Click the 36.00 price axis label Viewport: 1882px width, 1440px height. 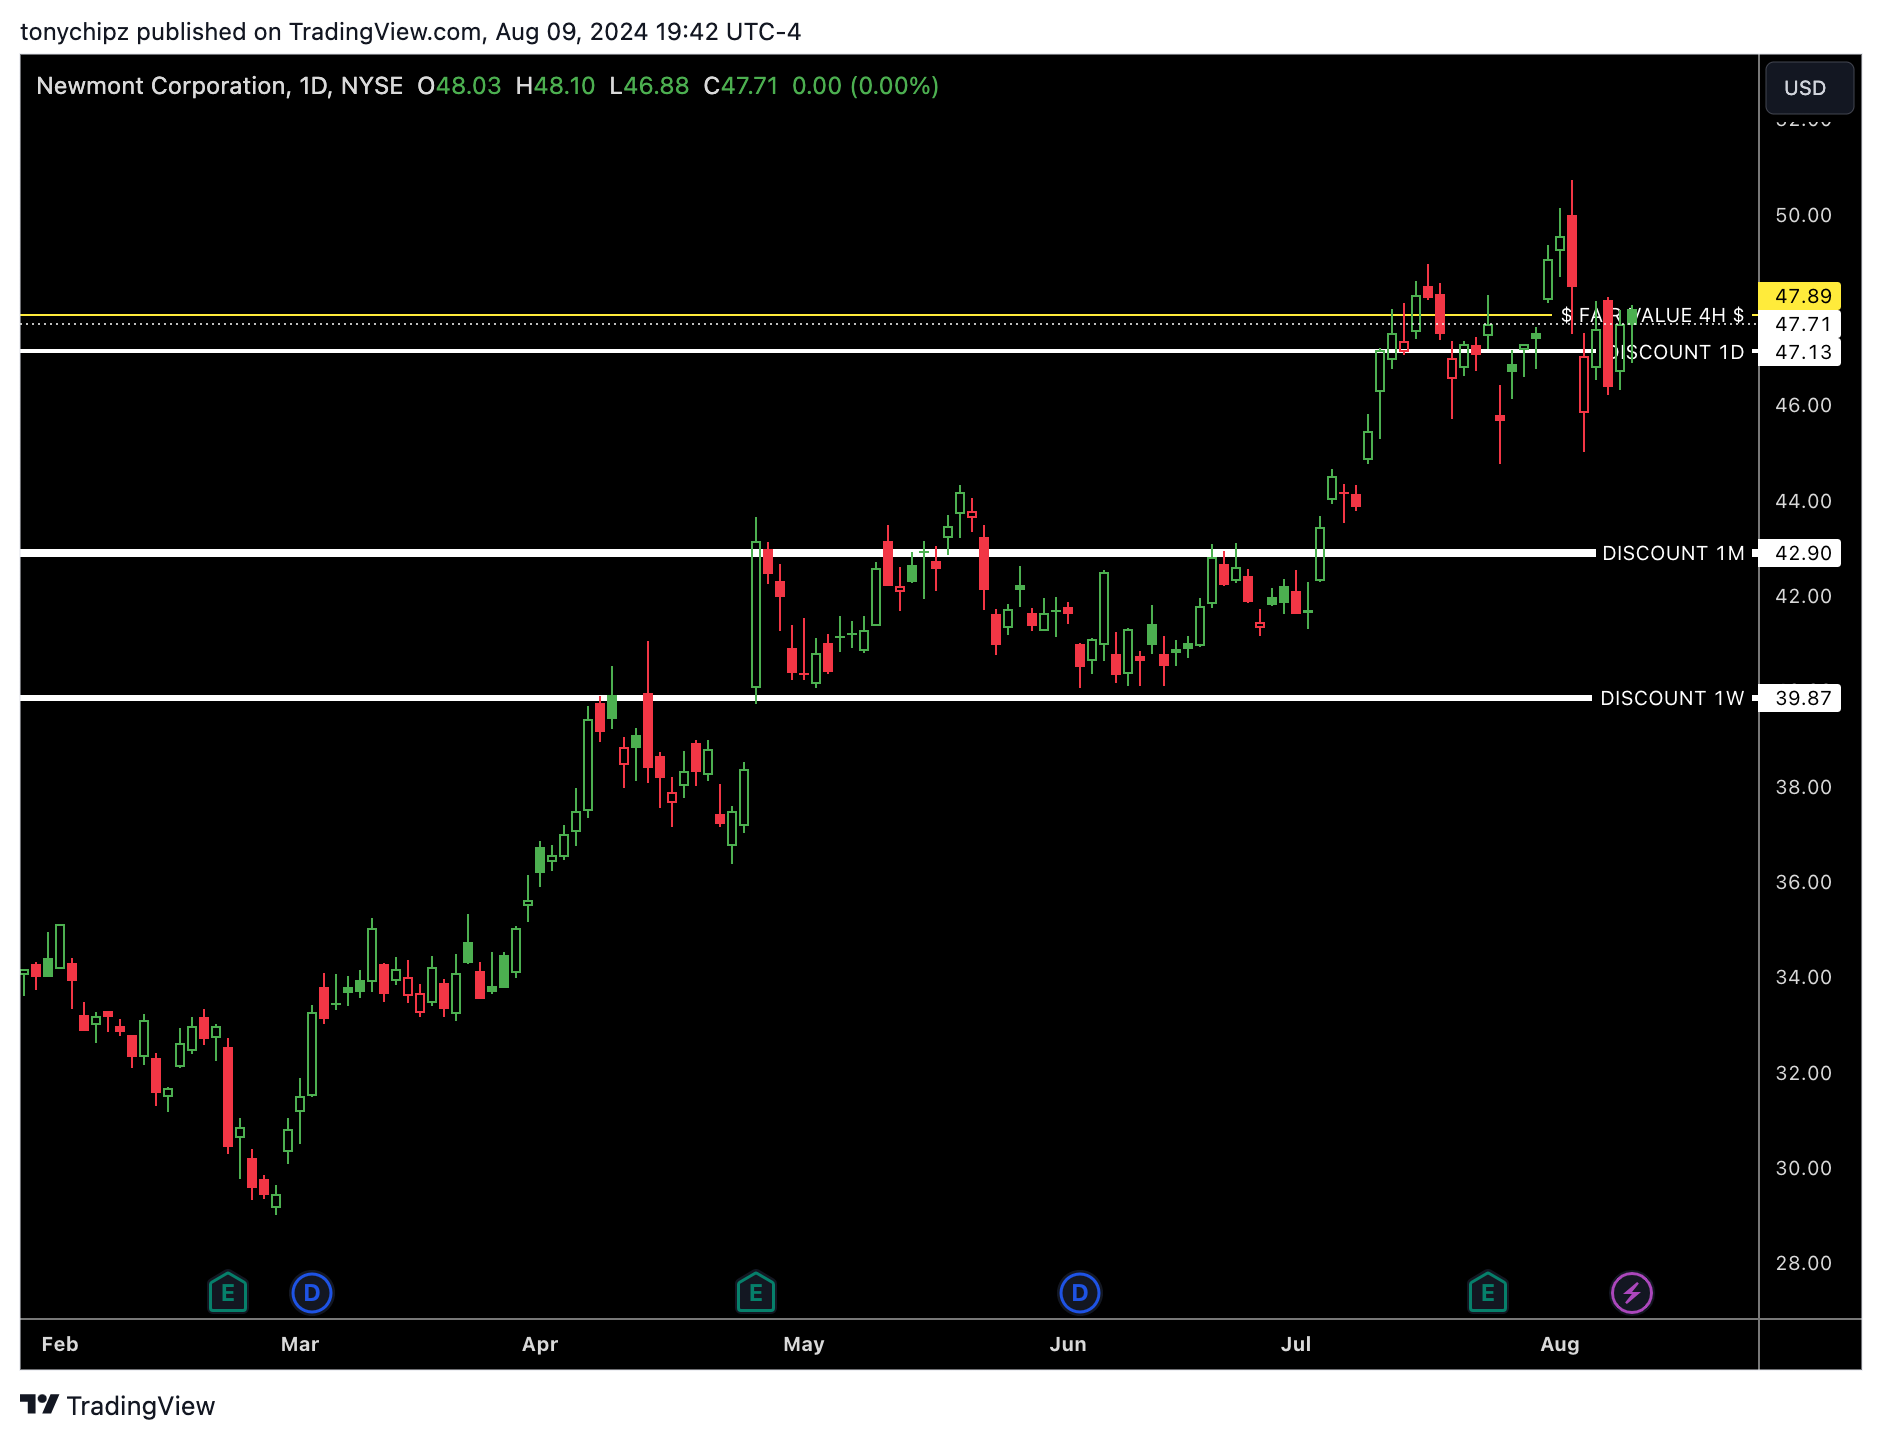1803,882
